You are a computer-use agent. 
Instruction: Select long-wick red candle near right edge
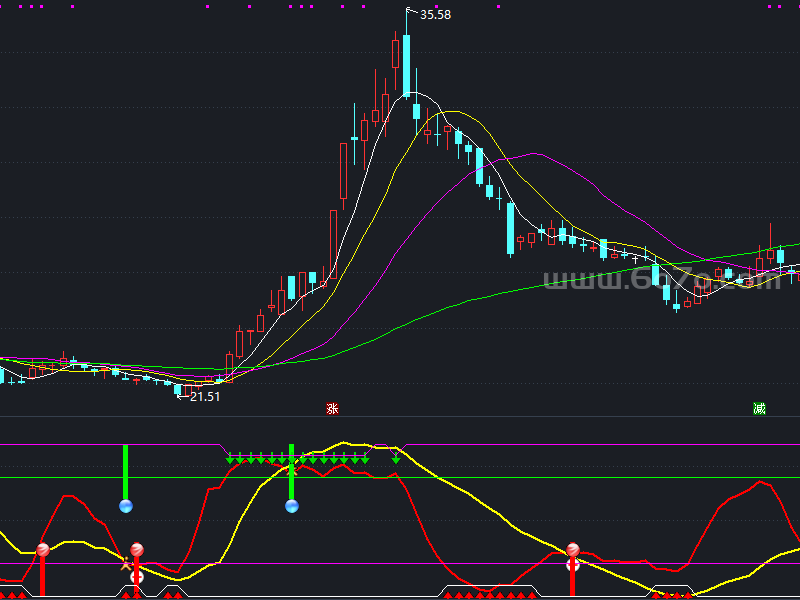click(x=770, y=255)
